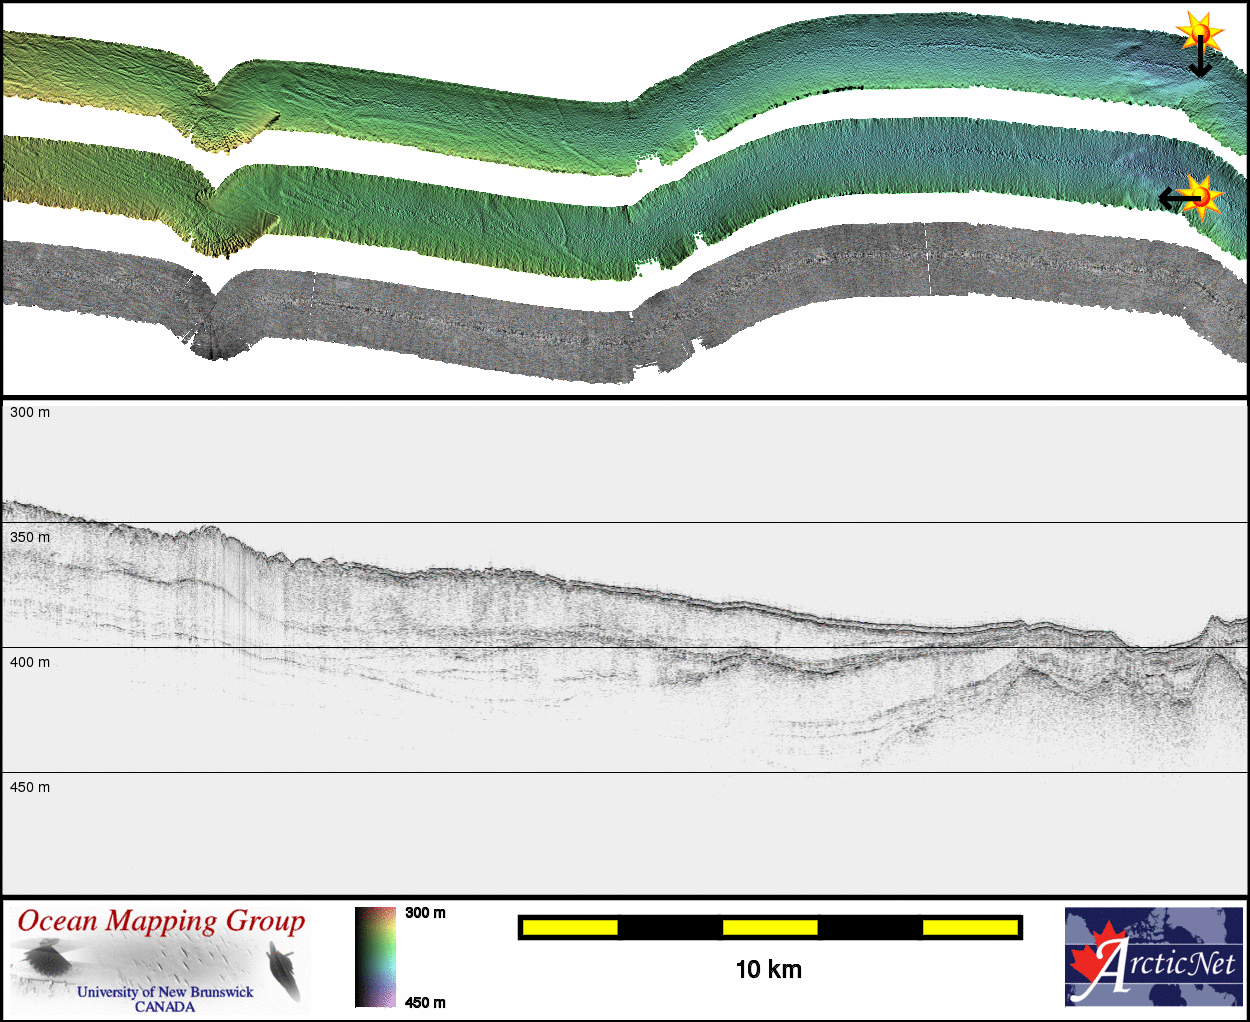
Task: Click the 400 m profile depth label
Action: click(30, 662)
